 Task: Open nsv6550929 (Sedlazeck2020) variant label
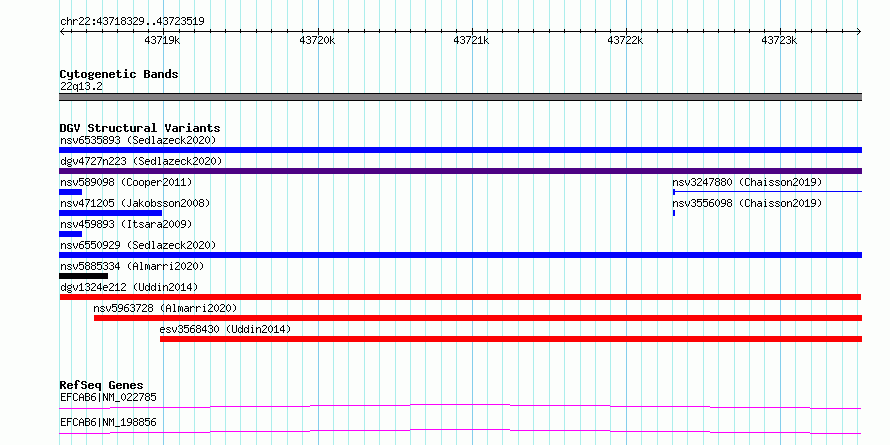click(138, 245)
